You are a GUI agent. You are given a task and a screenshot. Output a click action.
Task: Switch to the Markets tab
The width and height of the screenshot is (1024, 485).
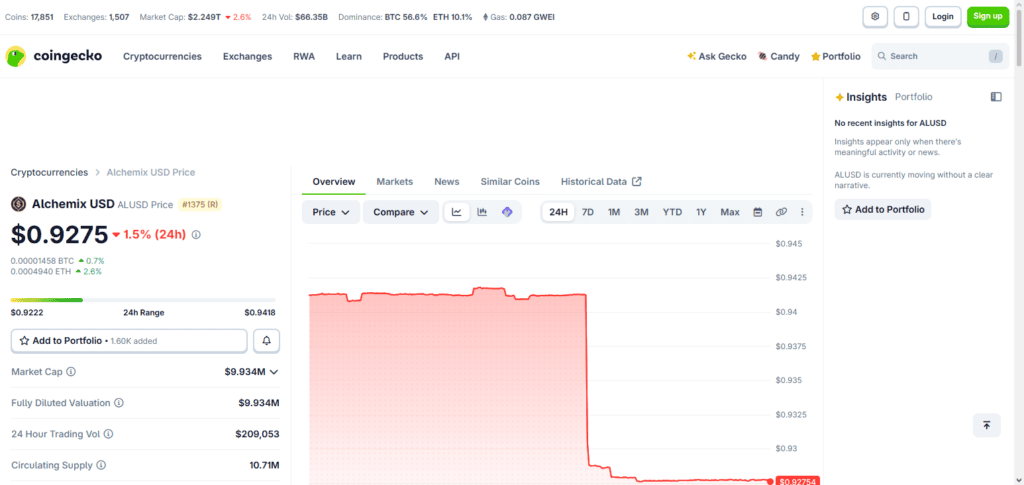pyautogui.click(x=394, y=181)
